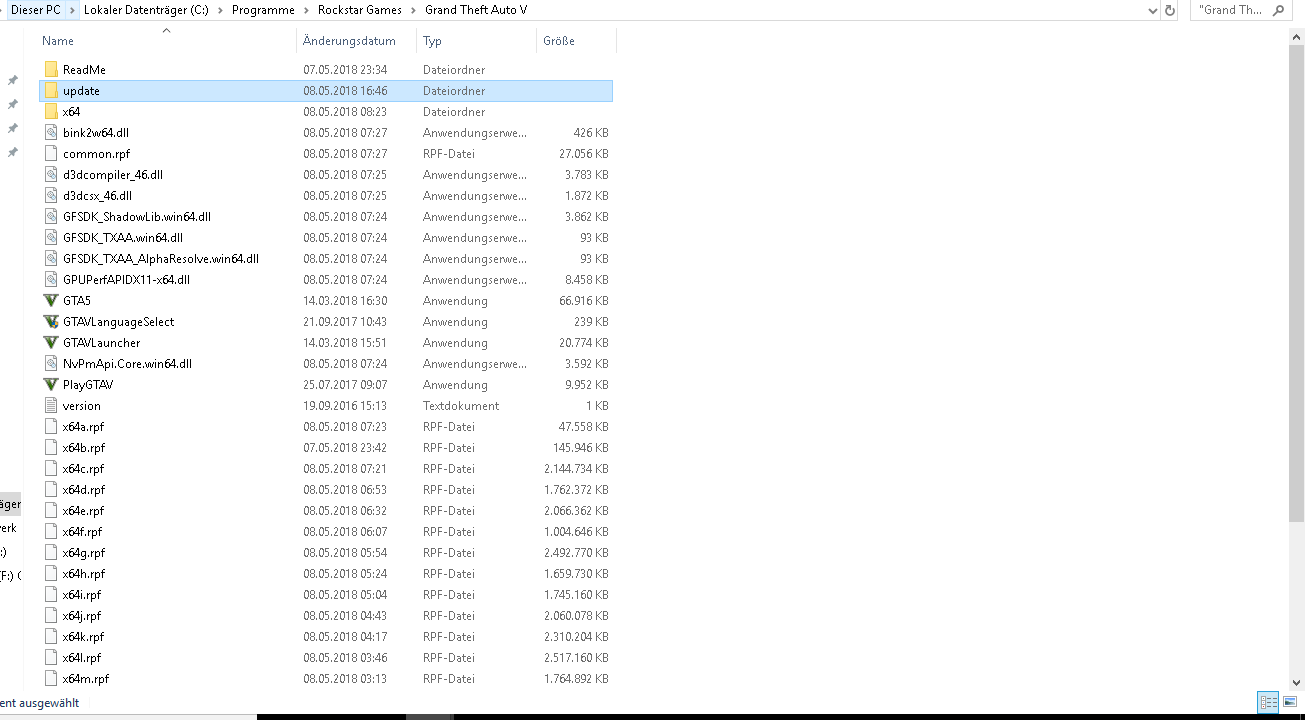The width and height of the screenshot is (1305, 720).
Task: Click the vertical scrollbar up arrow
Action: tap(1296, 36)
